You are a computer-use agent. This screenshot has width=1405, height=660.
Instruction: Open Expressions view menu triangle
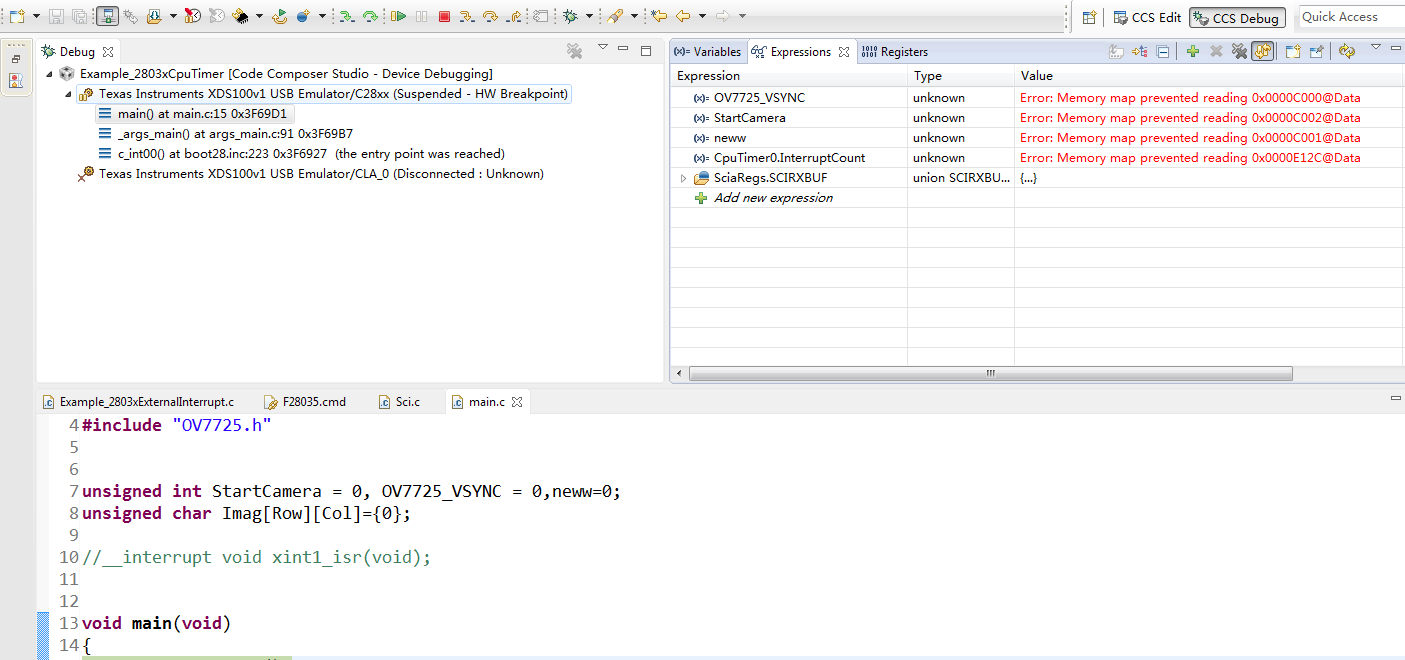[1376, 47]
